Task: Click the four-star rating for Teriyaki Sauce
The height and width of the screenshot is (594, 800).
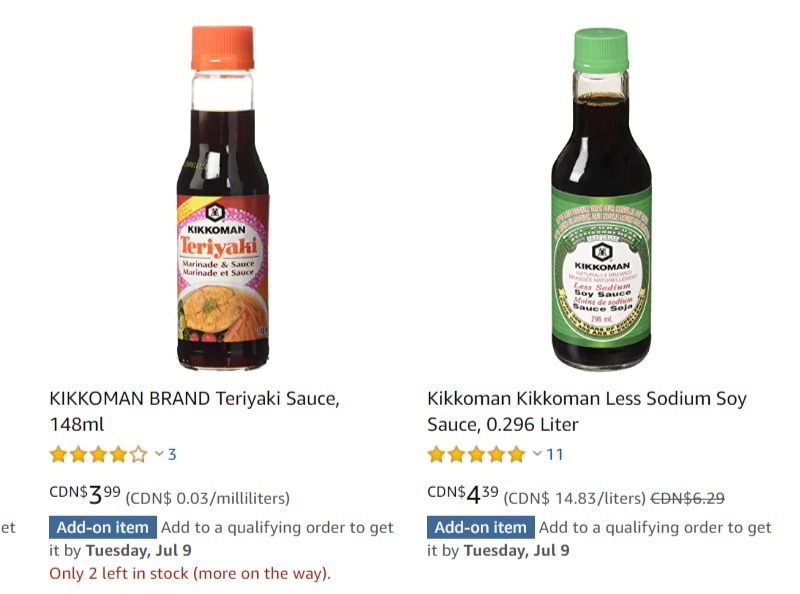Action: (98, 454)
